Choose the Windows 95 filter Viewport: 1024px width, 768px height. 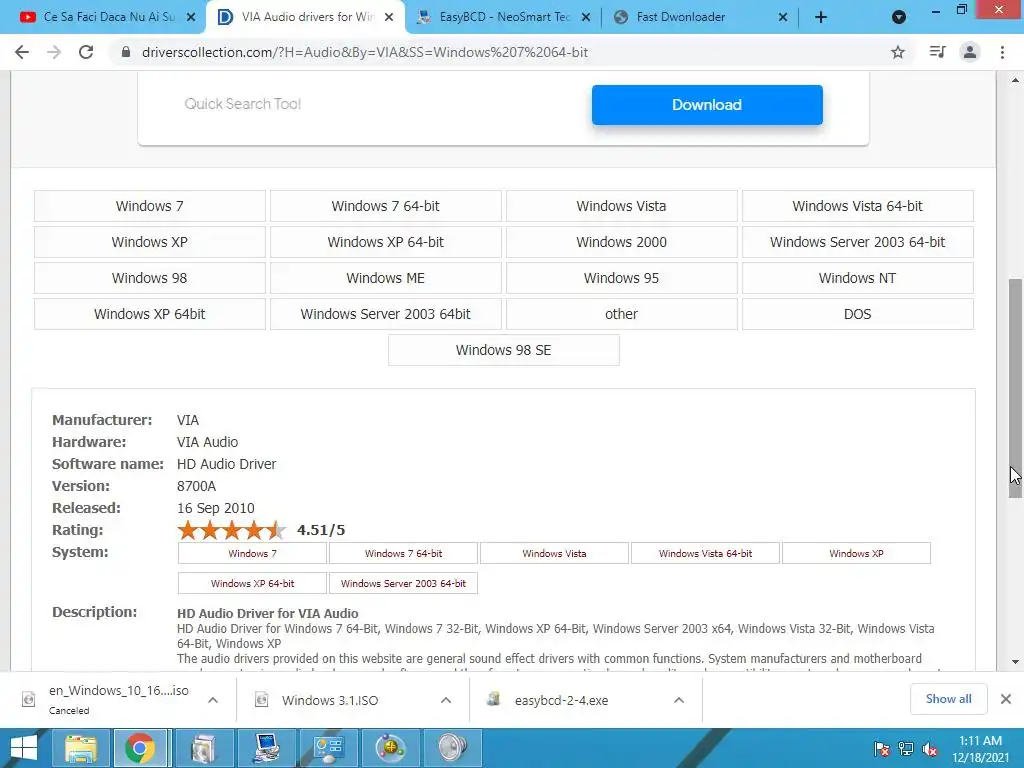click(621, 278)
